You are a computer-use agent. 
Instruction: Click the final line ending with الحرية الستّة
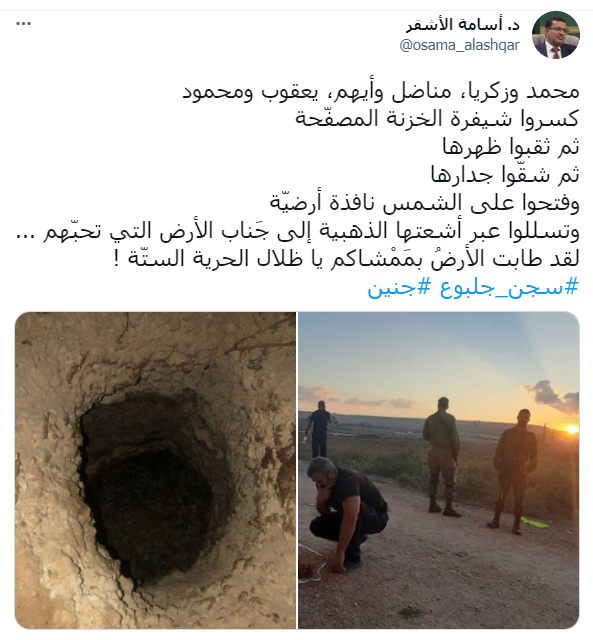point(347,258)
